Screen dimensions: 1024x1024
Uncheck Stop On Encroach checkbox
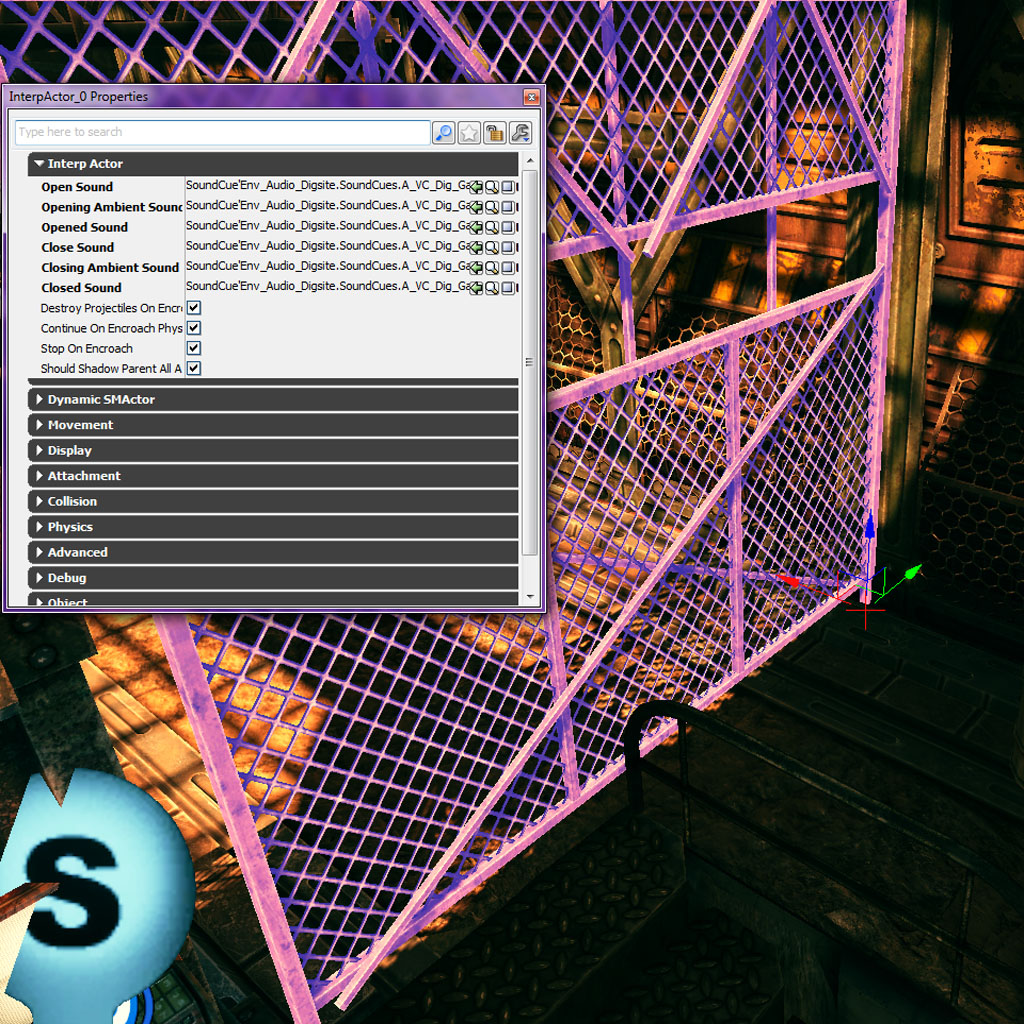(x=194, y=348)
